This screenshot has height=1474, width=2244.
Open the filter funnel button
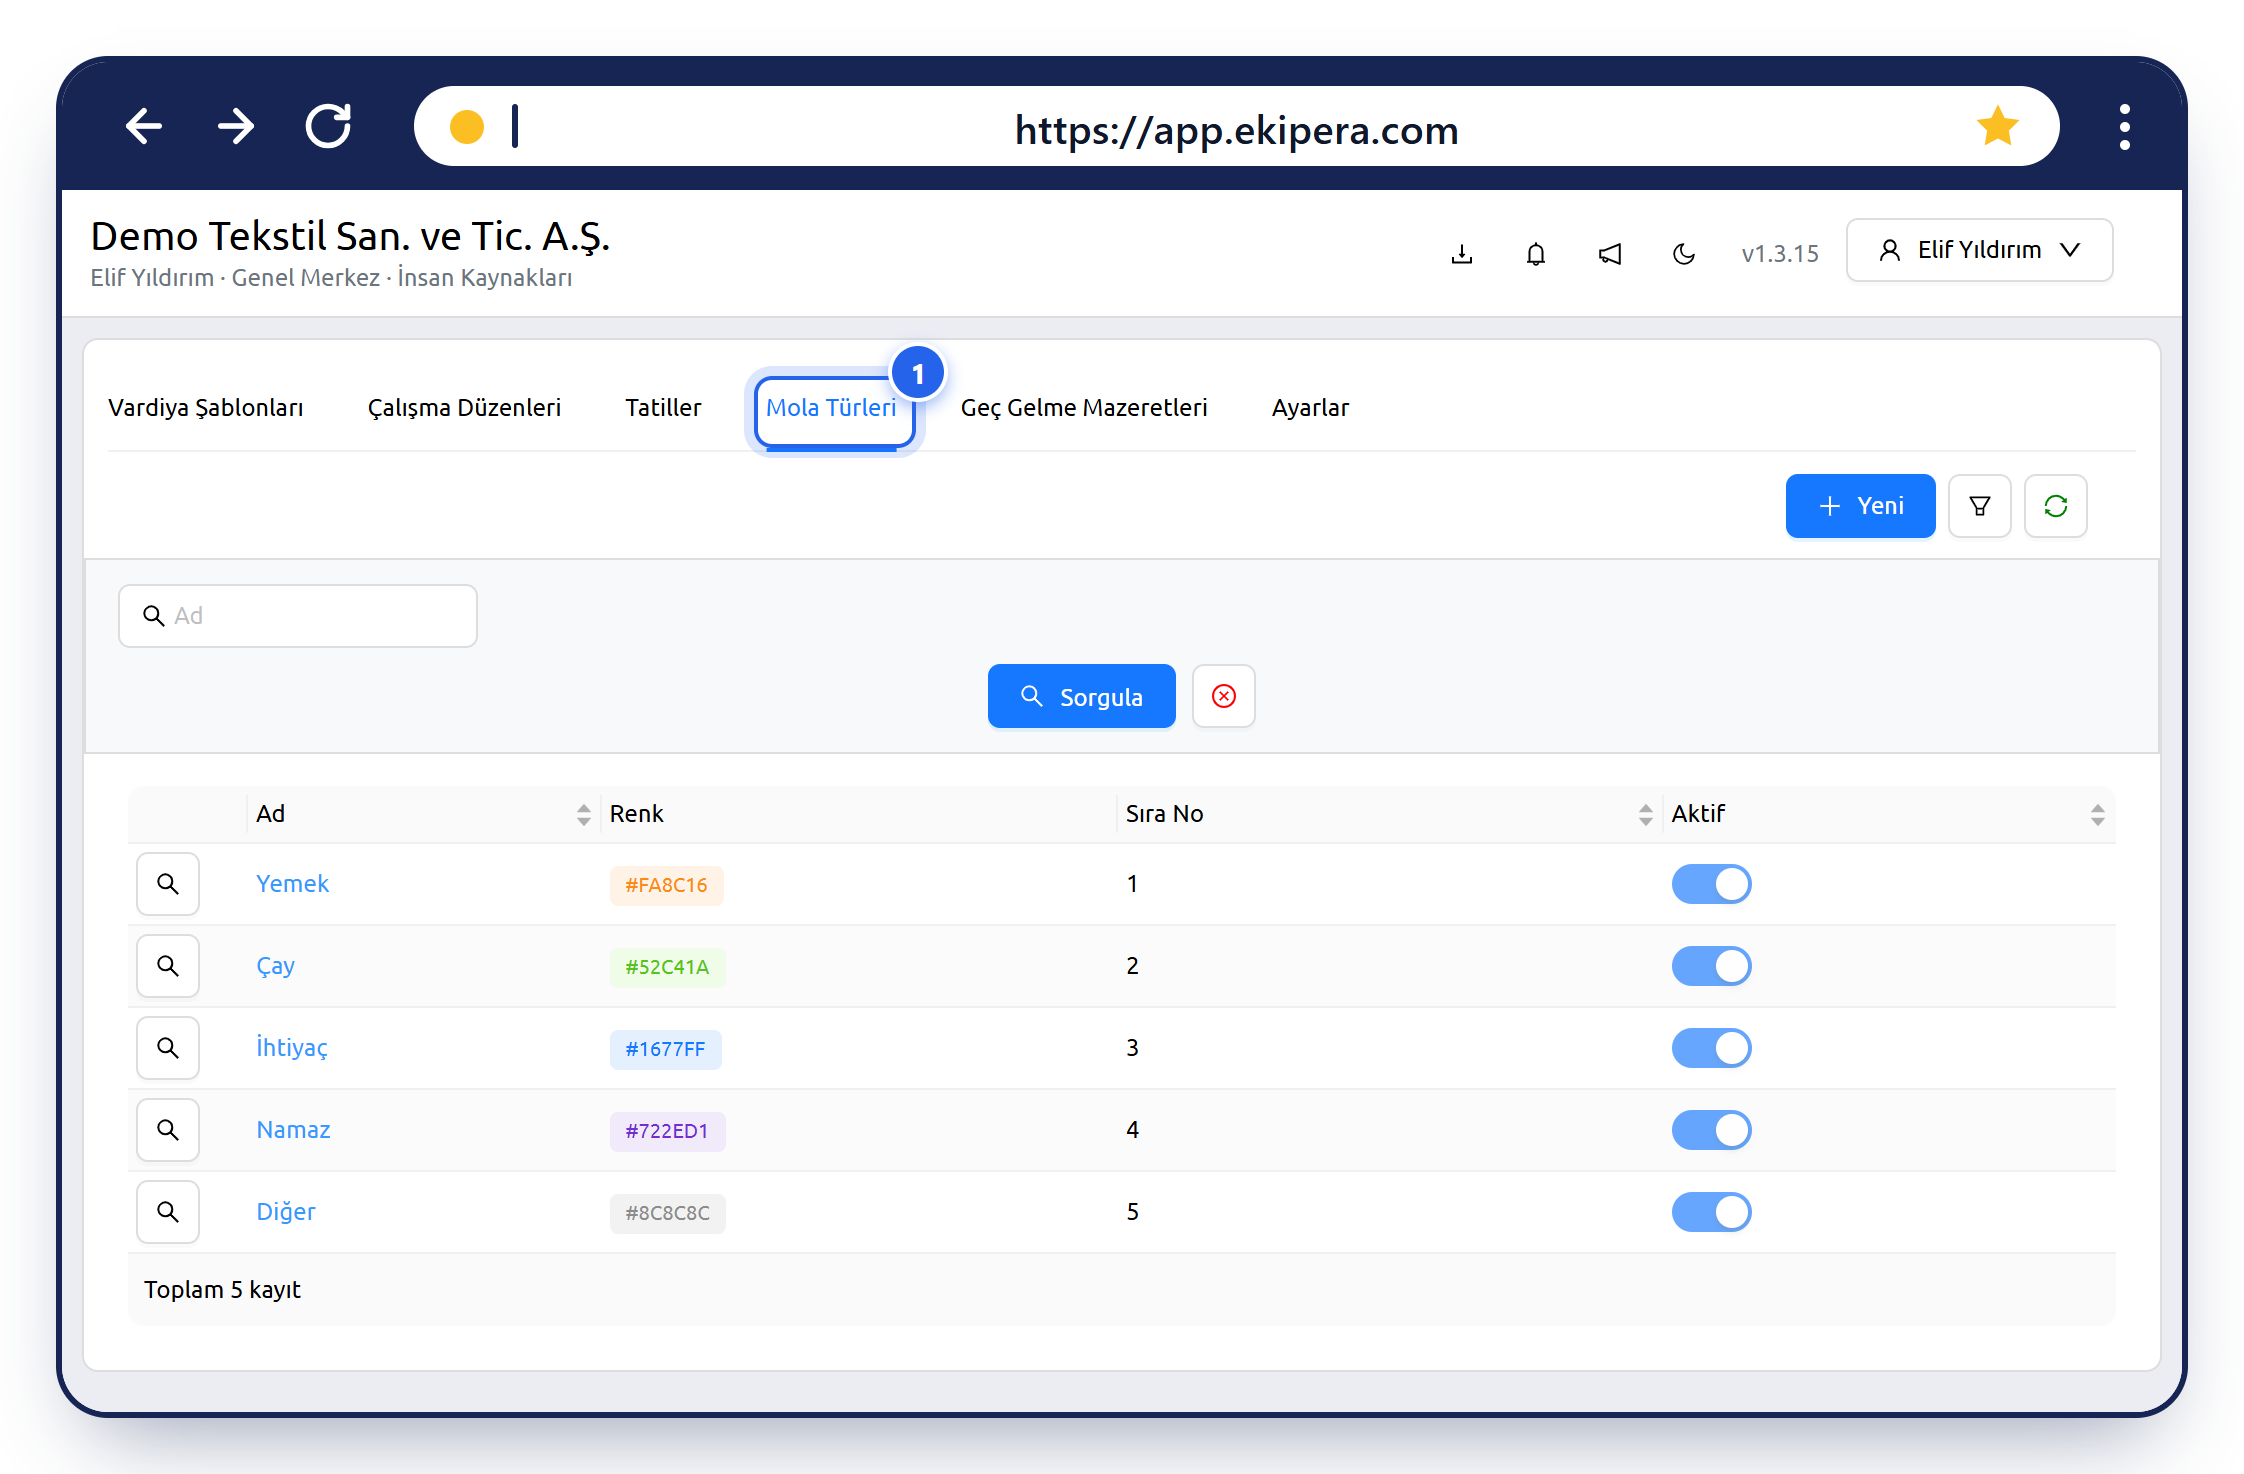(1979, 506)
